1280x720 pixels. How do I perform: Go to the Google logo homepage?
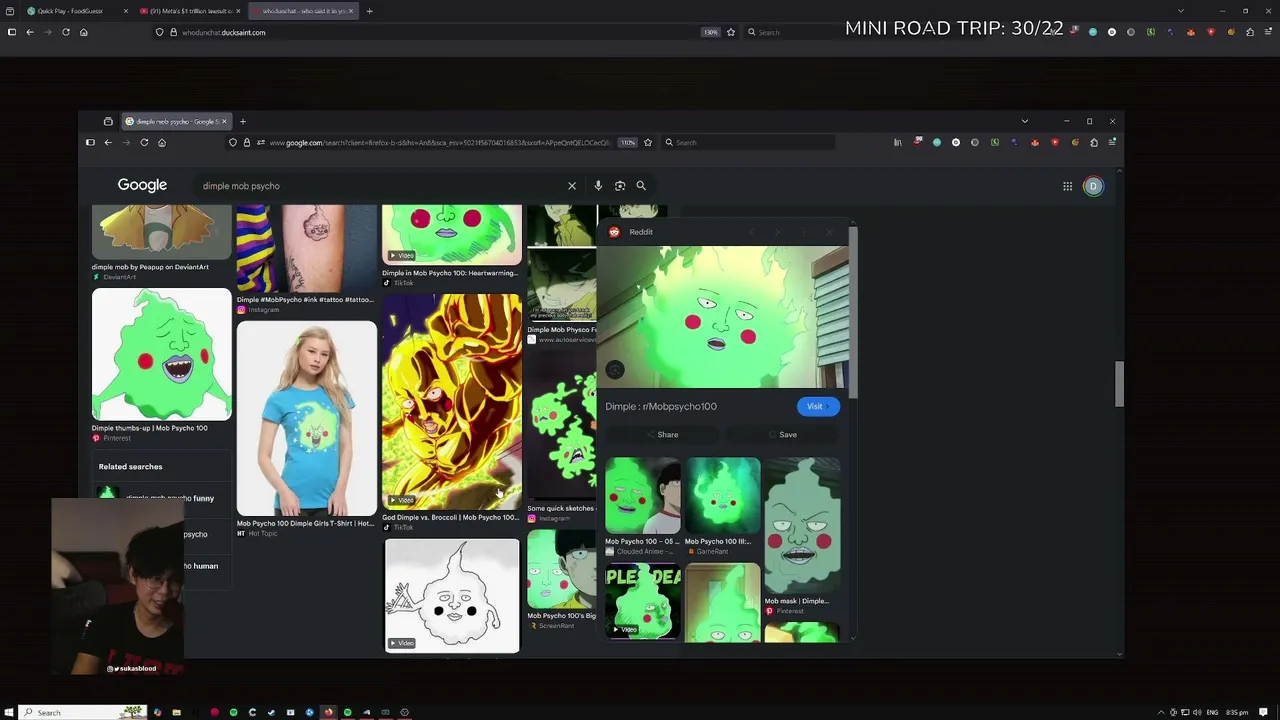click(x=142, y=185)
